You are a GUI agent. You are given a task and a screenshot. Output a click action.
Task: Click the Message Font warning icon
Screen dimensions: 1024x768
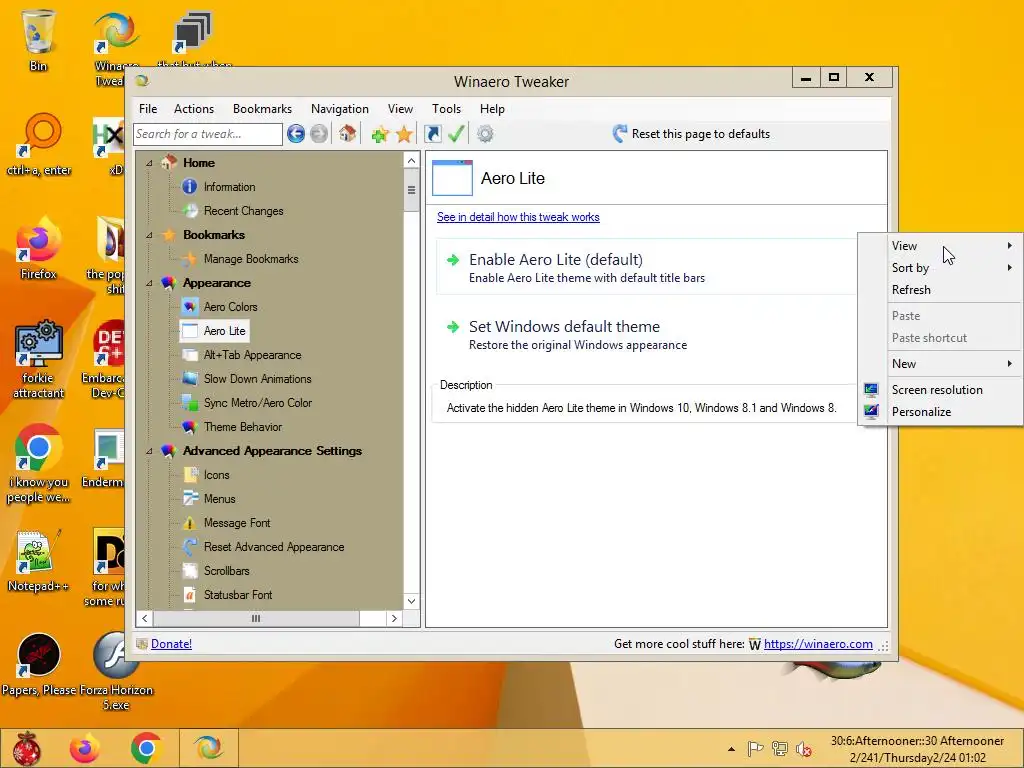coord(189,523)
